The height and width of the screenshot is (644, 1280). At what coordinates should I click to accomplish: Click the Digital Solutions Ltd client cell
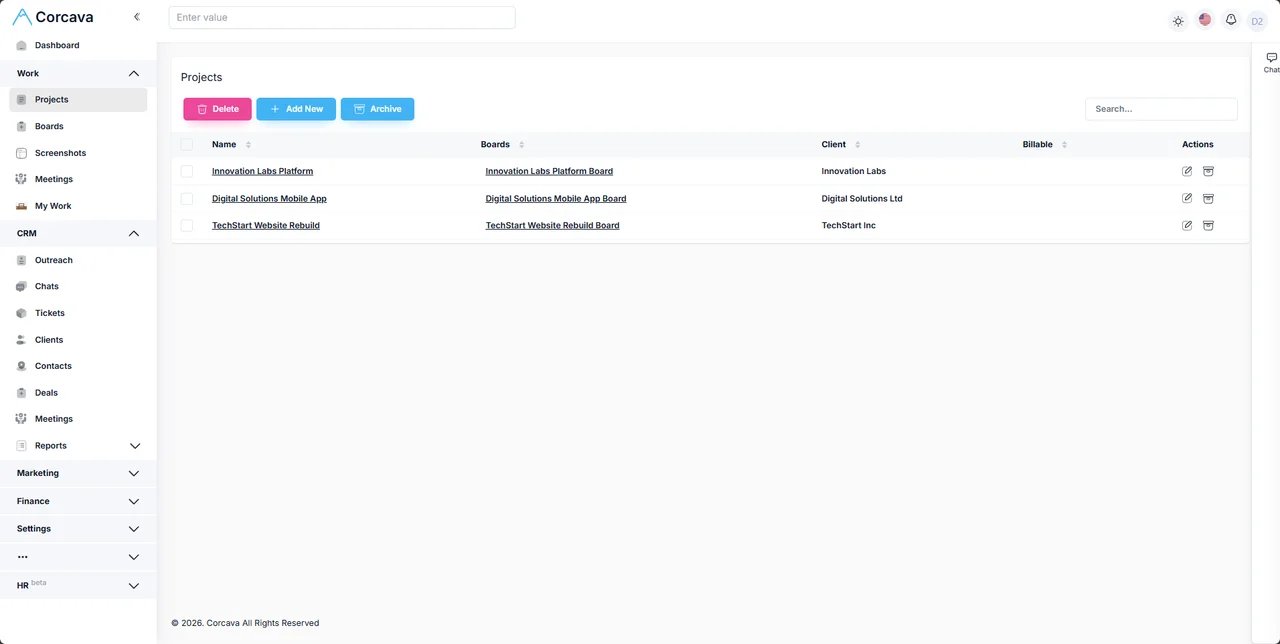(x=862, y=198)
